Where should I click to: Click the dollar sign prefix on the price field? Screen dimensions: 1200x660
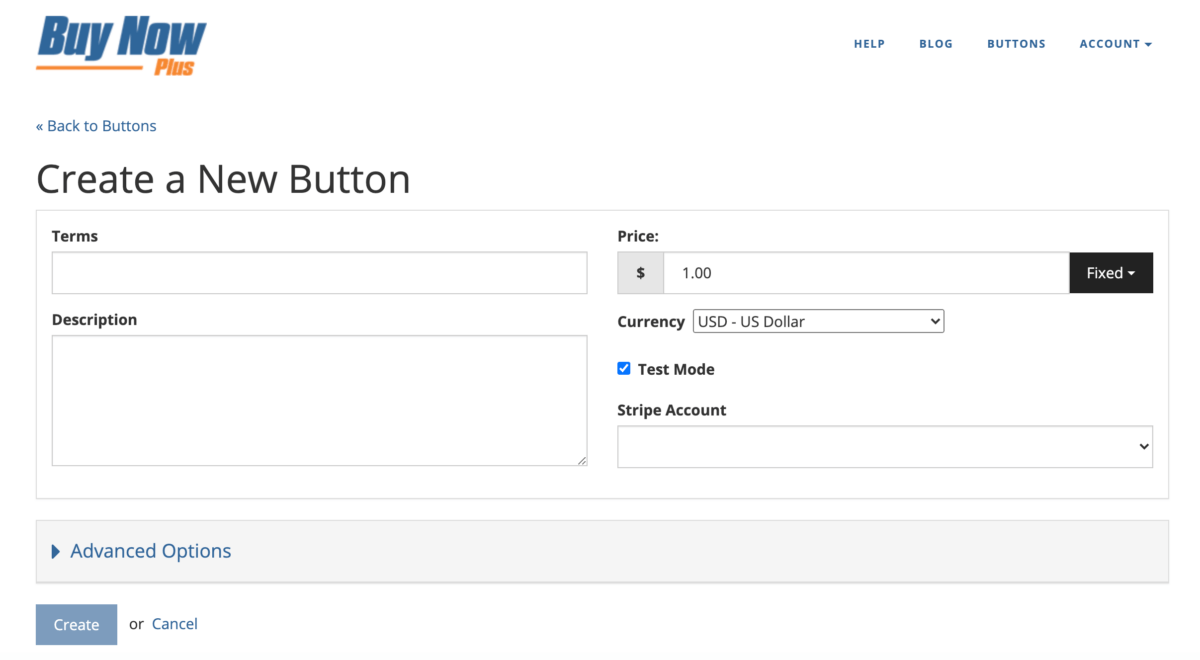pos(640,272)
